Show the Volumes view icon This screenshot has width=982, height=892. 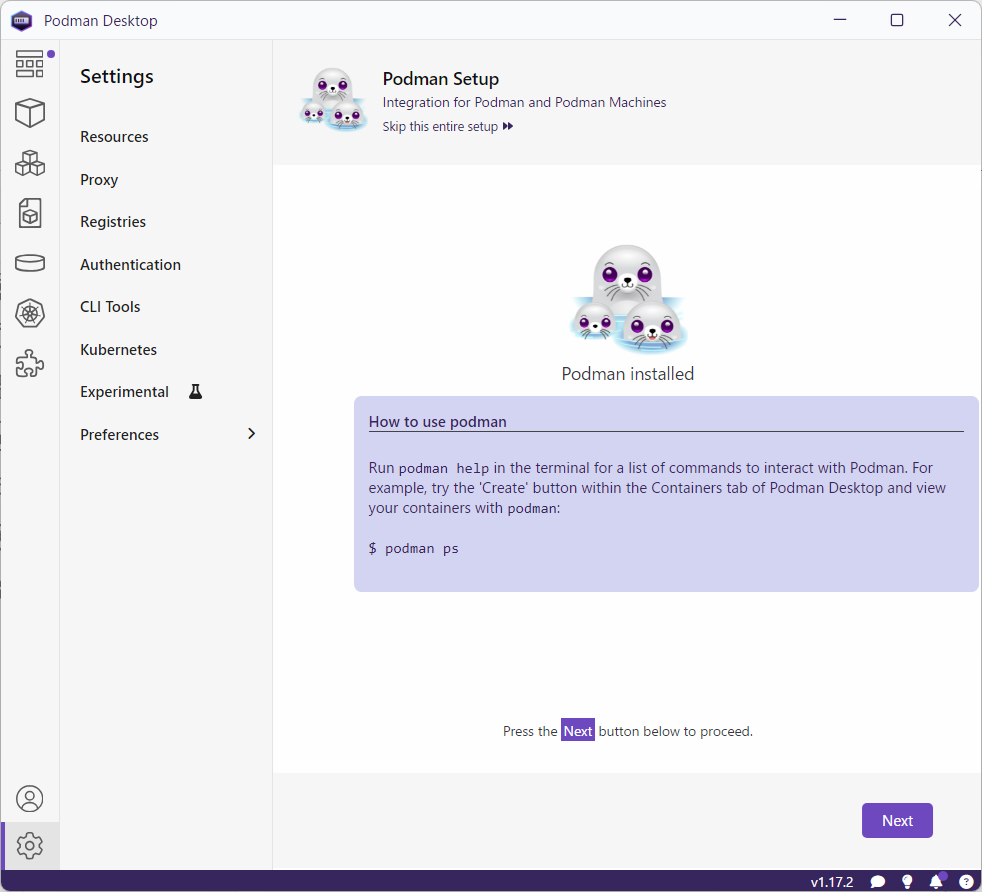30,263
